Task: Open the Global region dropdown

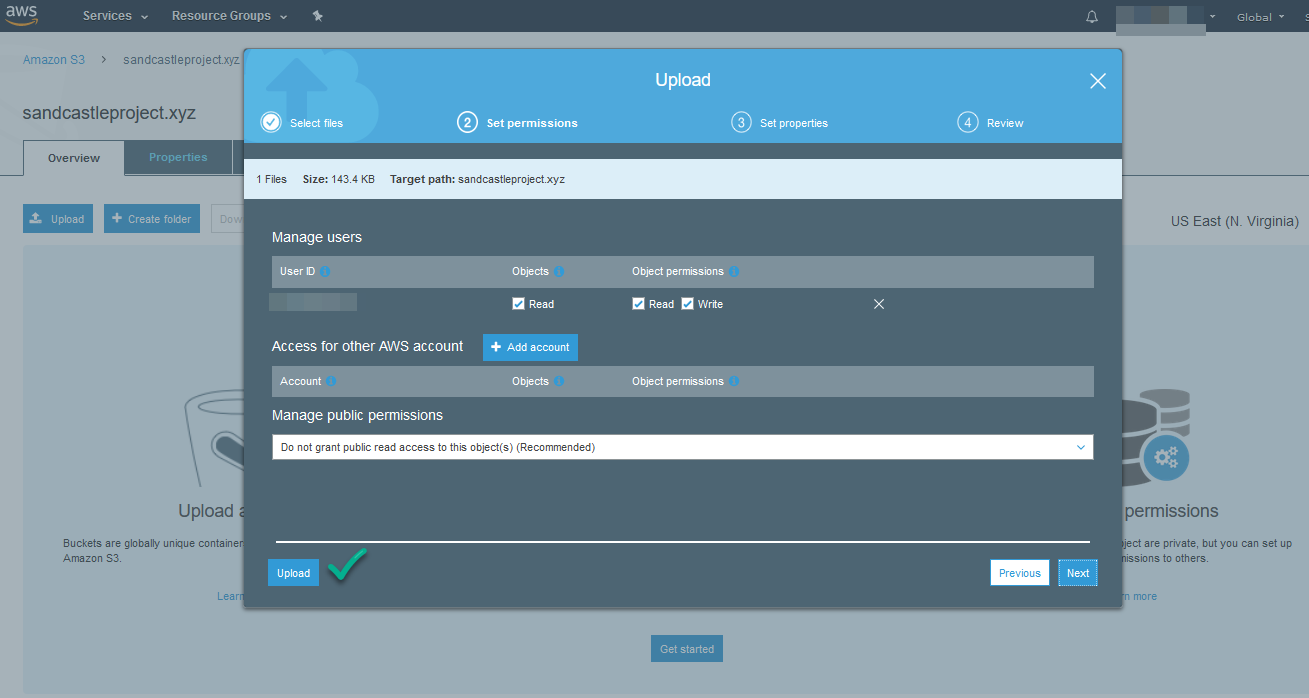Action: [1259, 17]
